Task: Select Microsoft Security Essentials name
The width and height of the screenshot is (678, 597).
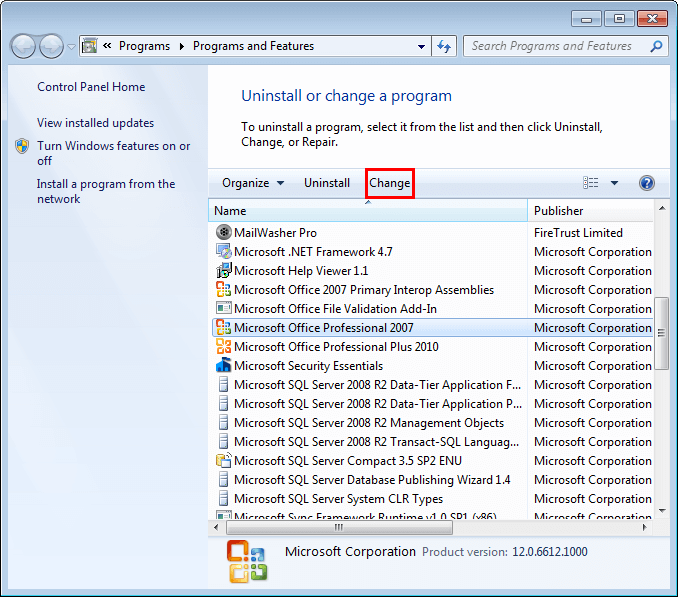Action: [x=309, y=366]
